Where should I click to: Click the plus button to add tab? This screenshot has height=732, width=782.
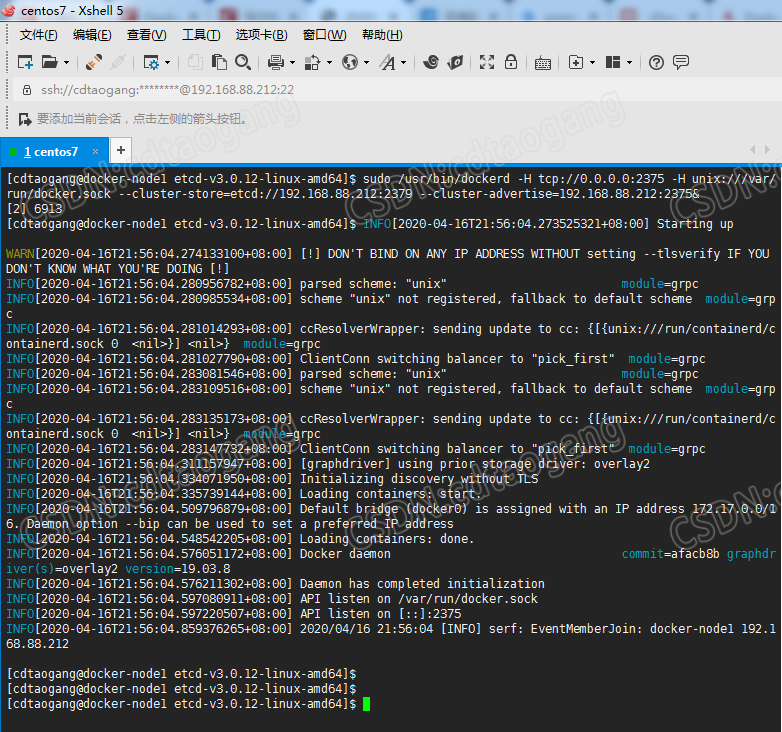[121, 150]
